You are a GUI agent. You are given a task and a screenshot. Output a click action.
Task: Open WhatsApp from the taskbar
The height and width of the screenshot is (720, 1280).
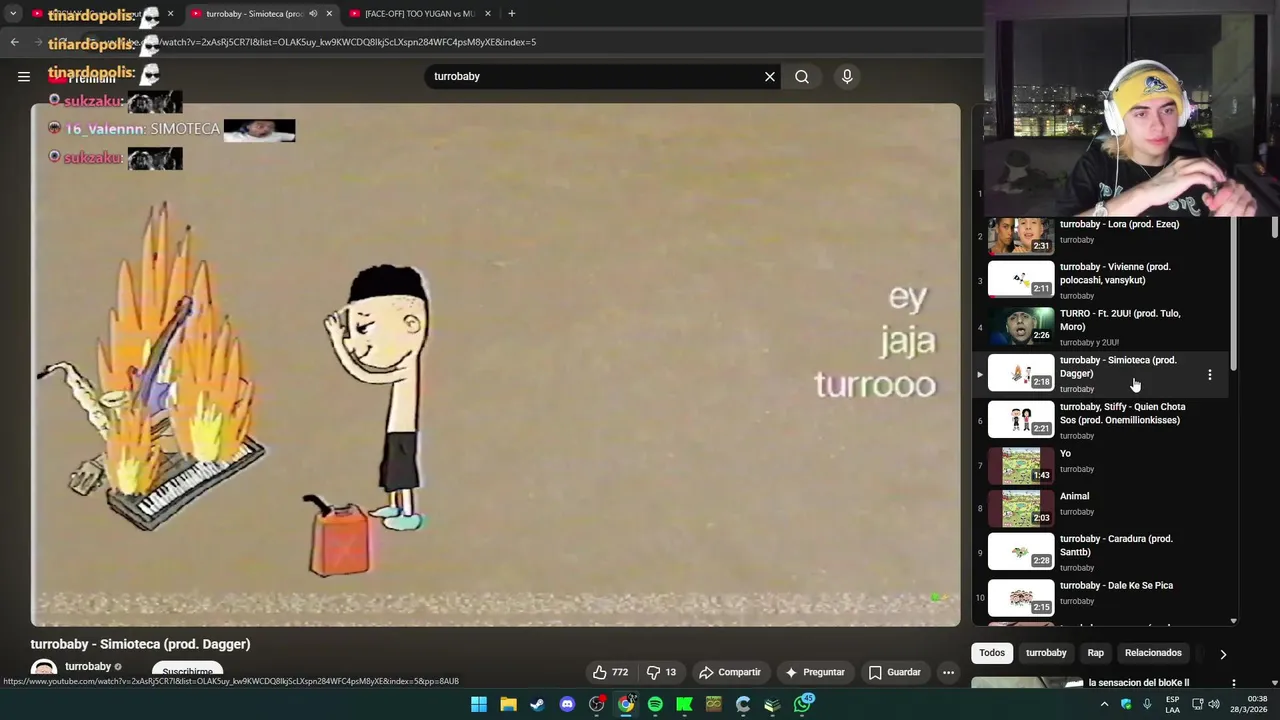[803, 704]
